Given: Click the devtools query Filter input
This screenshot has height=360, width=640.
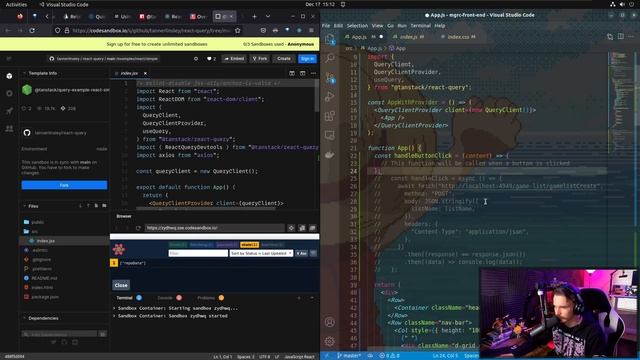Looking at the screenshot, I should click(x=198, y=253).
